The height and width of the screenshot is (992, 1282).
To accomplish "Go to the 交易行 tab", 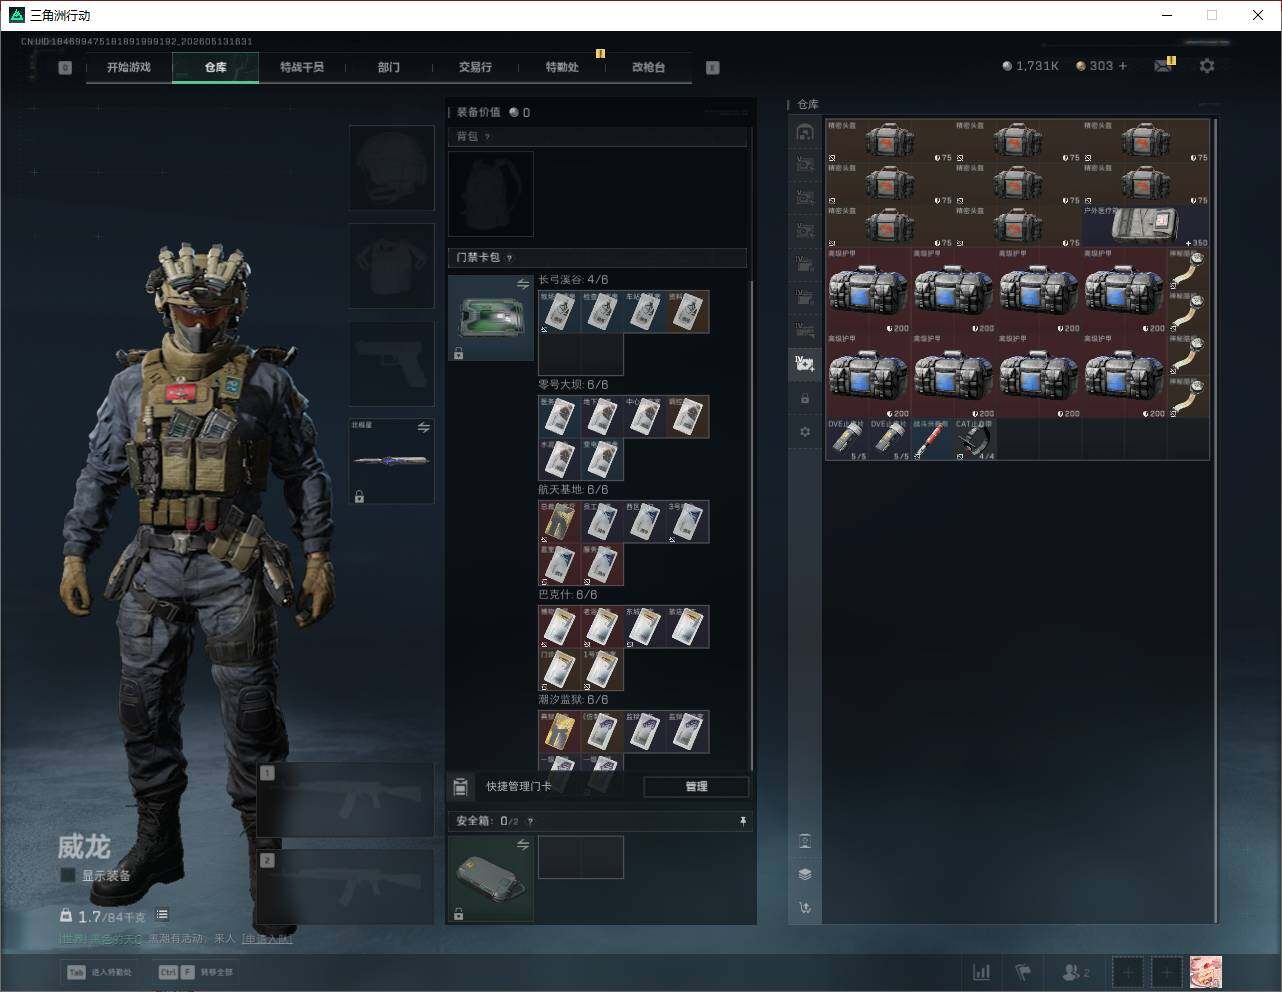I will [475, 67].
